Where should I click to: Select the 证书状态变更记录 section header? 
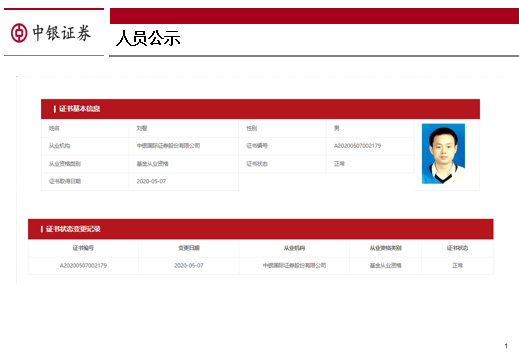[x=261, y=229]
